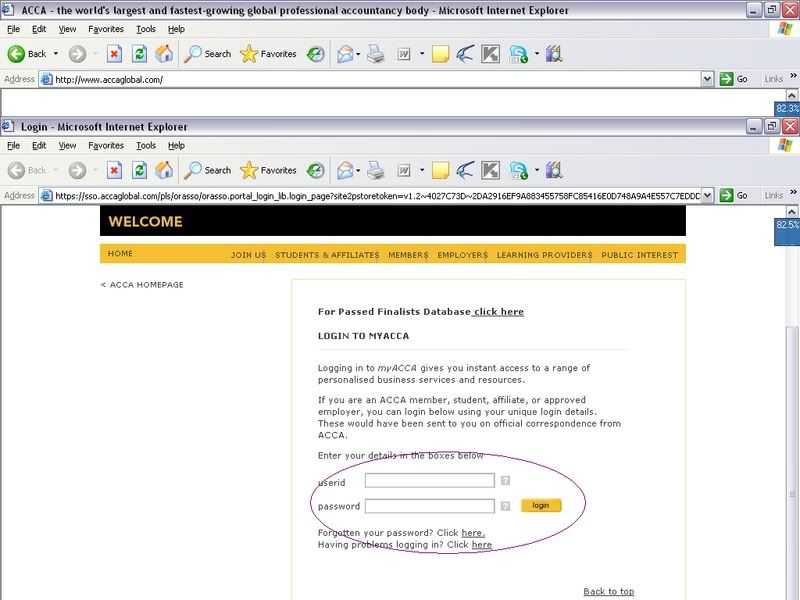Open Search in ACCA homepage window toolbar
Image resolution: width=800 pixels, height=600 pixels.
[208, 54]
